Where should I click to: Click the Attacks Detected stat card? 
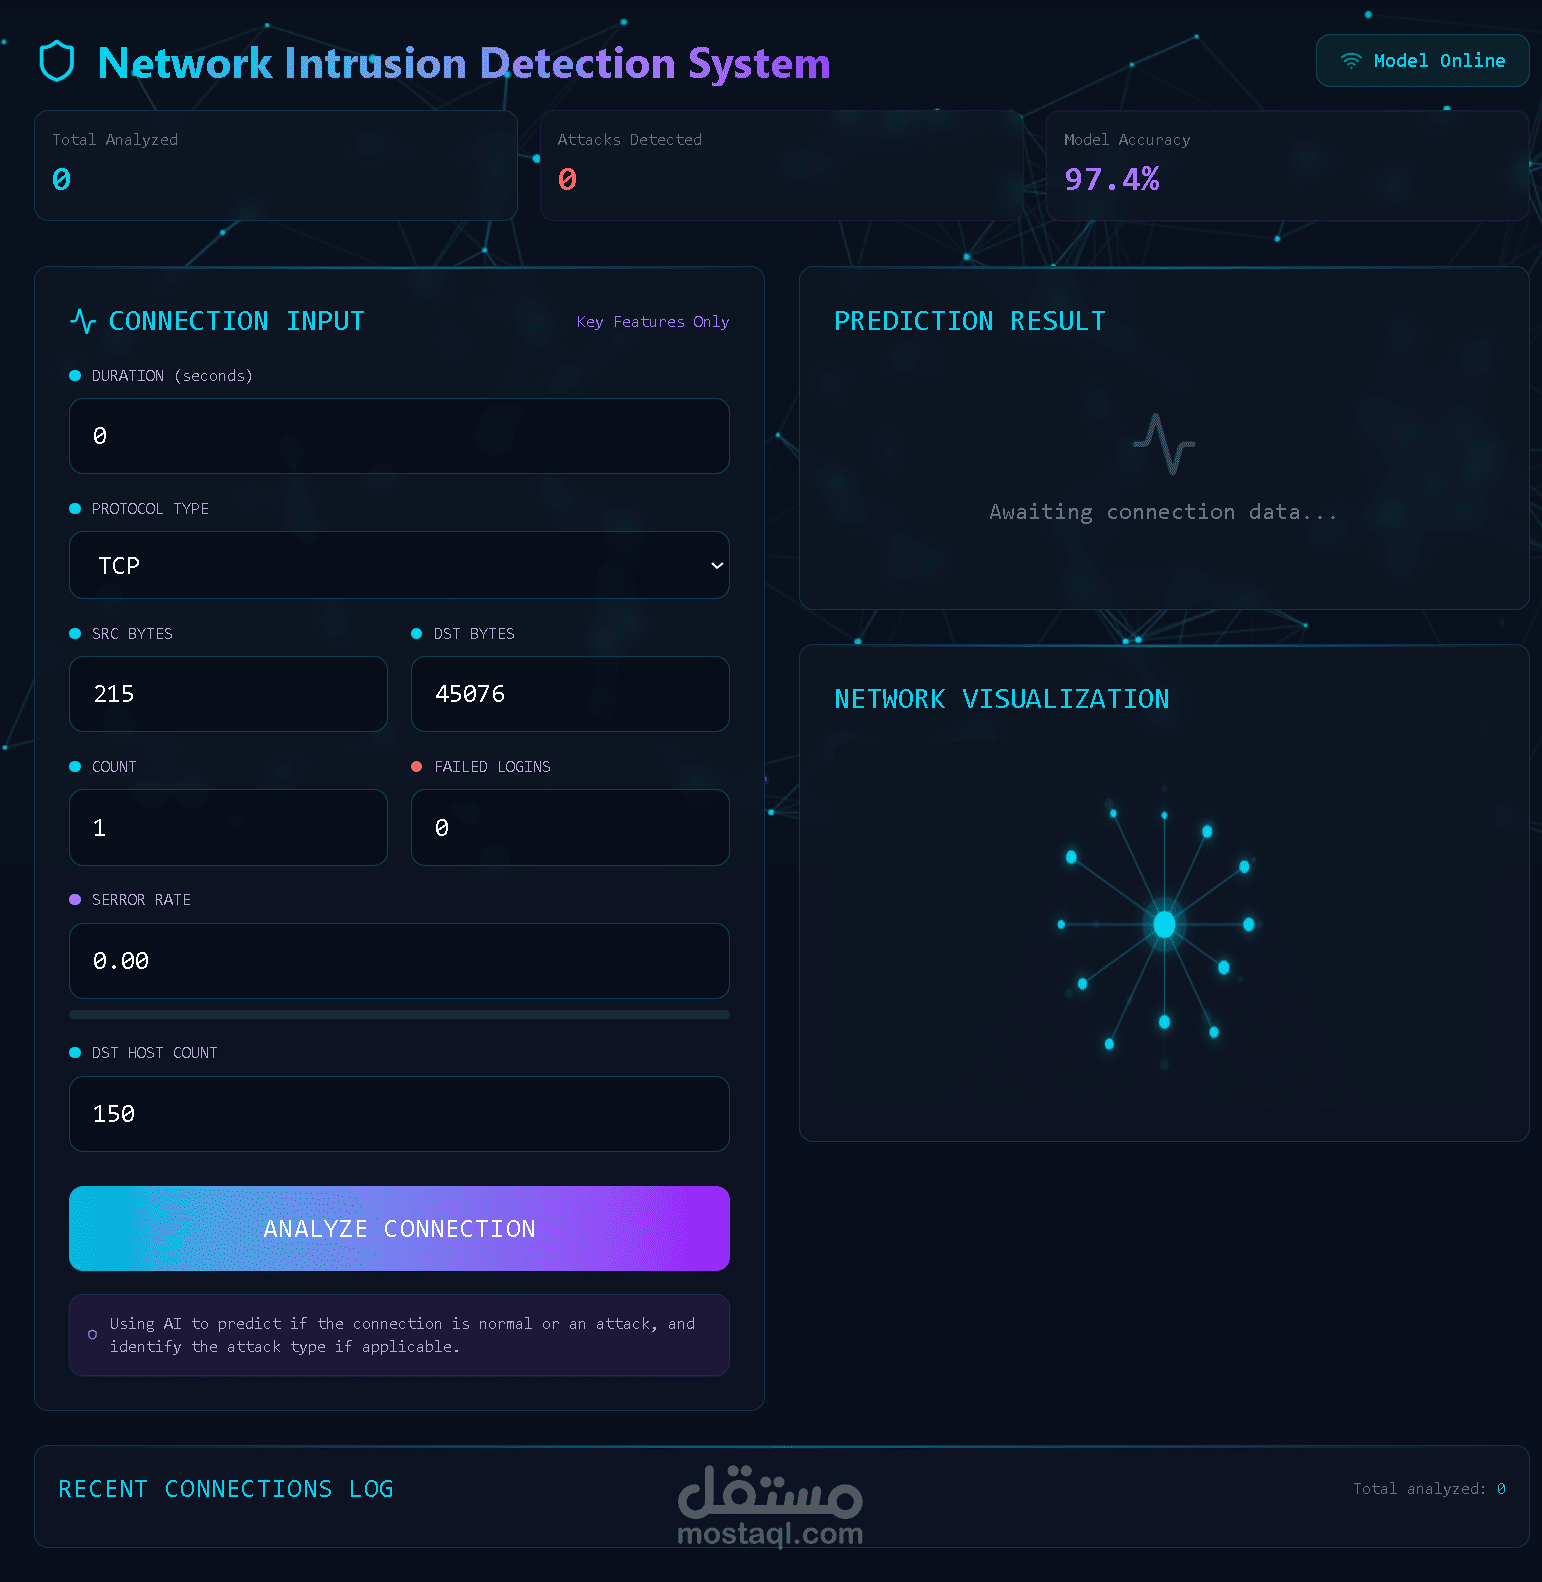click(x=781, y=165)
